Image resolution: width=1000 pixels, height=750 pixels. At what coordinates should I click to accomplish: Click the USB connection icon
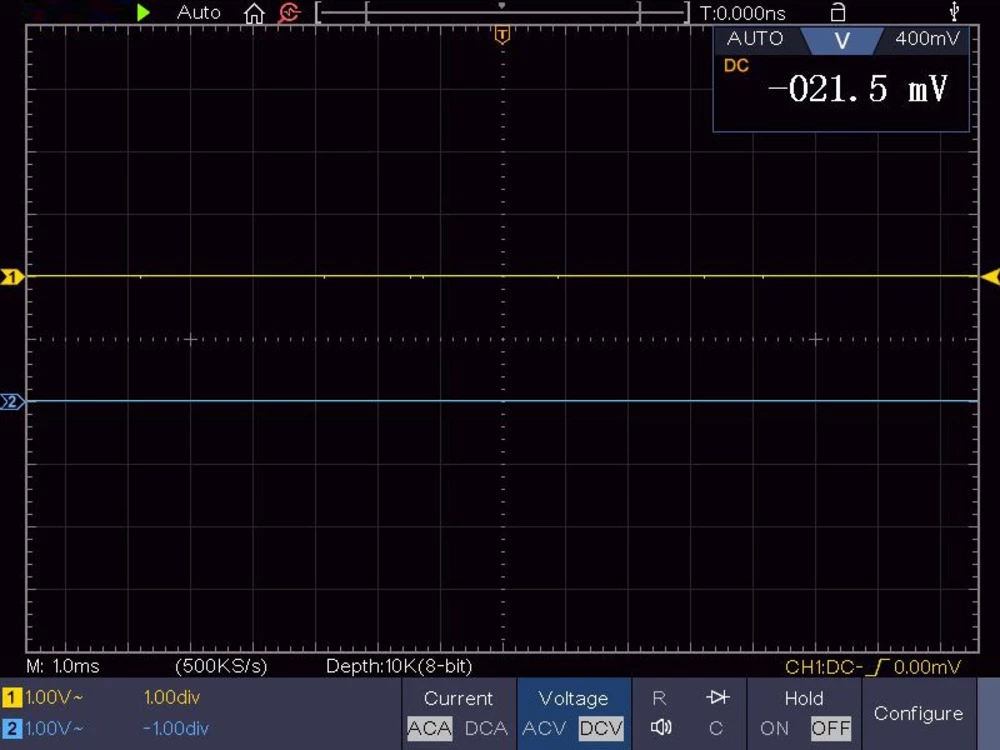[954, 13]
